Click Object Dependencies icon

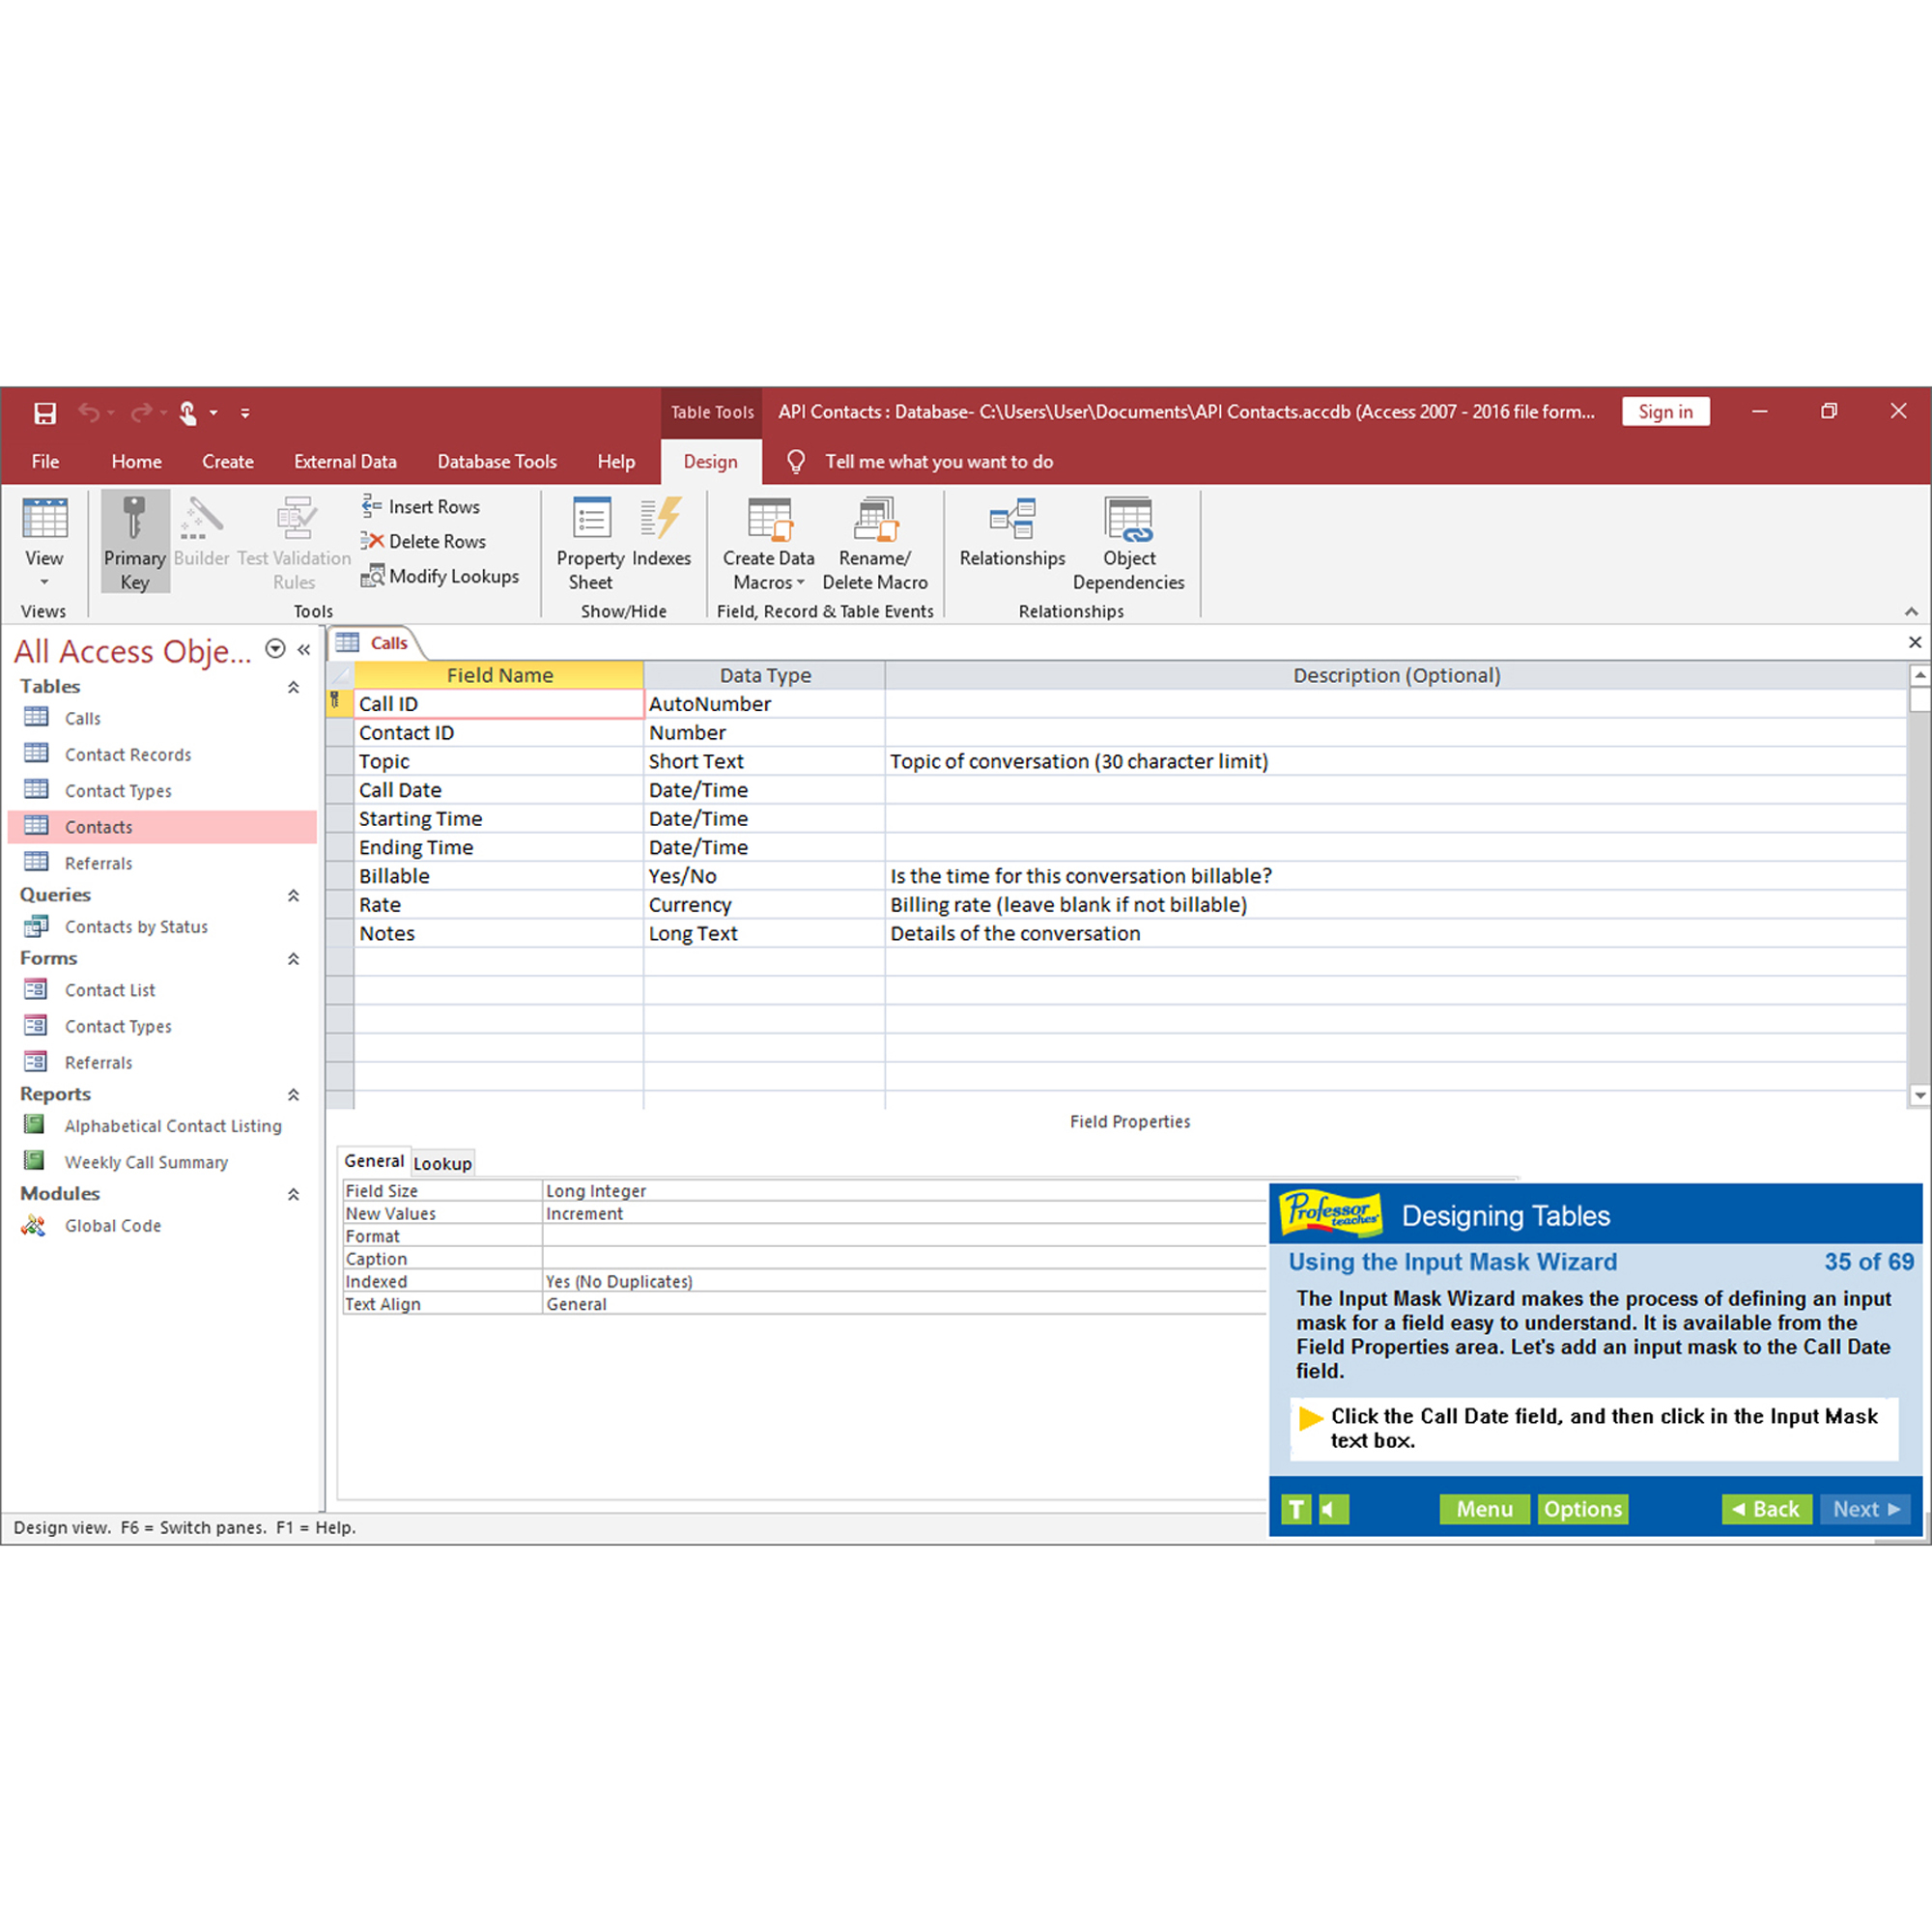[1129, 518]
